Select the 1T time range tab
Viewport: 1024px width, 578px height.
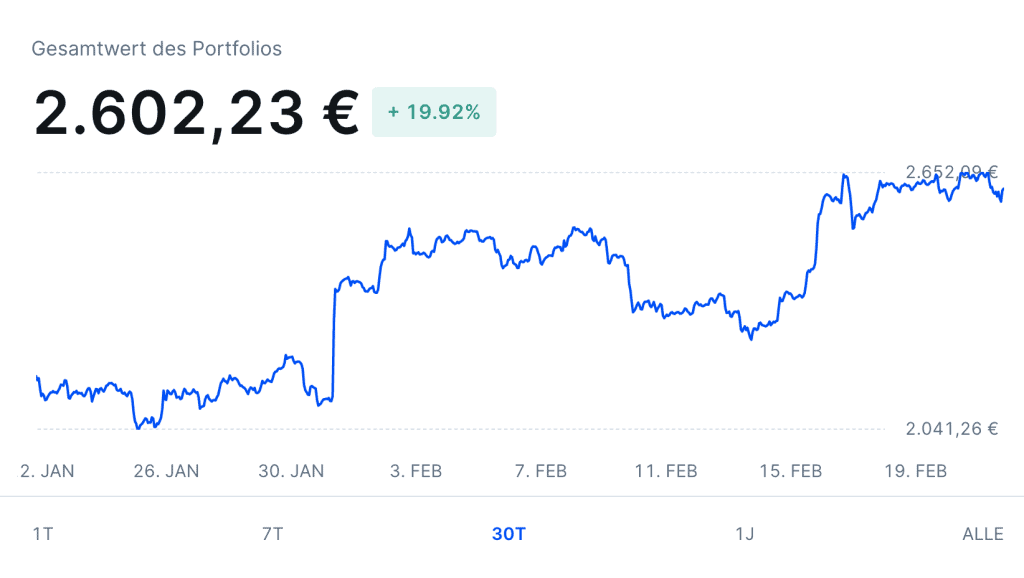[x=43, y=534]
